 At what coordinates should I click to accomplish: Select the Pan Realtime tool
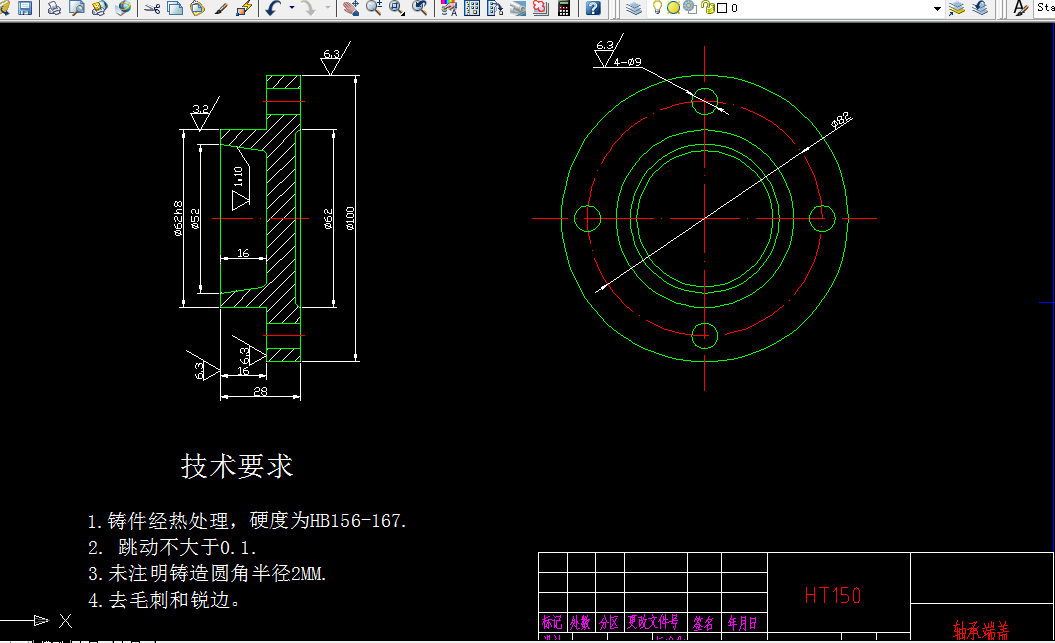pyautogui.click(x=351, y=8)
